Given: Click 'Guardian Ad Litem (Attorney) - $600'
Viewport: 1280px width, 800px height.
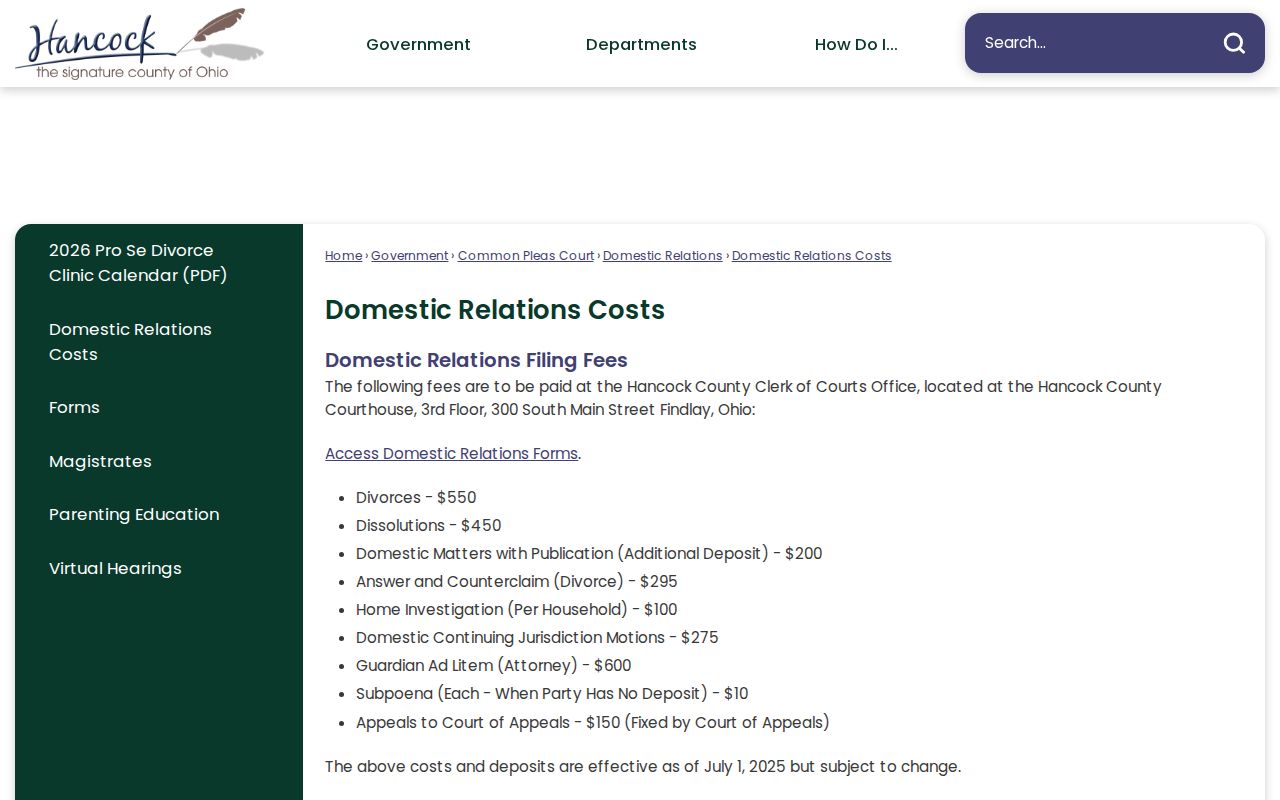Looking at the screenshot, I should [493, 665].
